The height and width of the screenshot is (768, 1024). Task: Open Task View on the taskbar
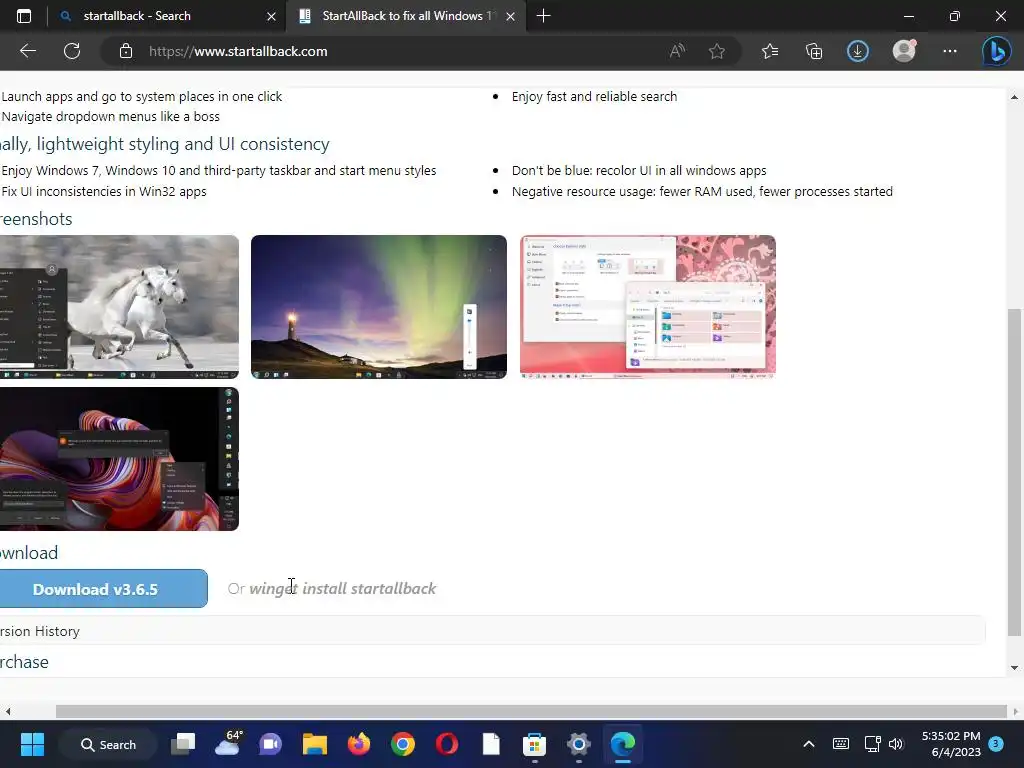(x=184, y=744)
